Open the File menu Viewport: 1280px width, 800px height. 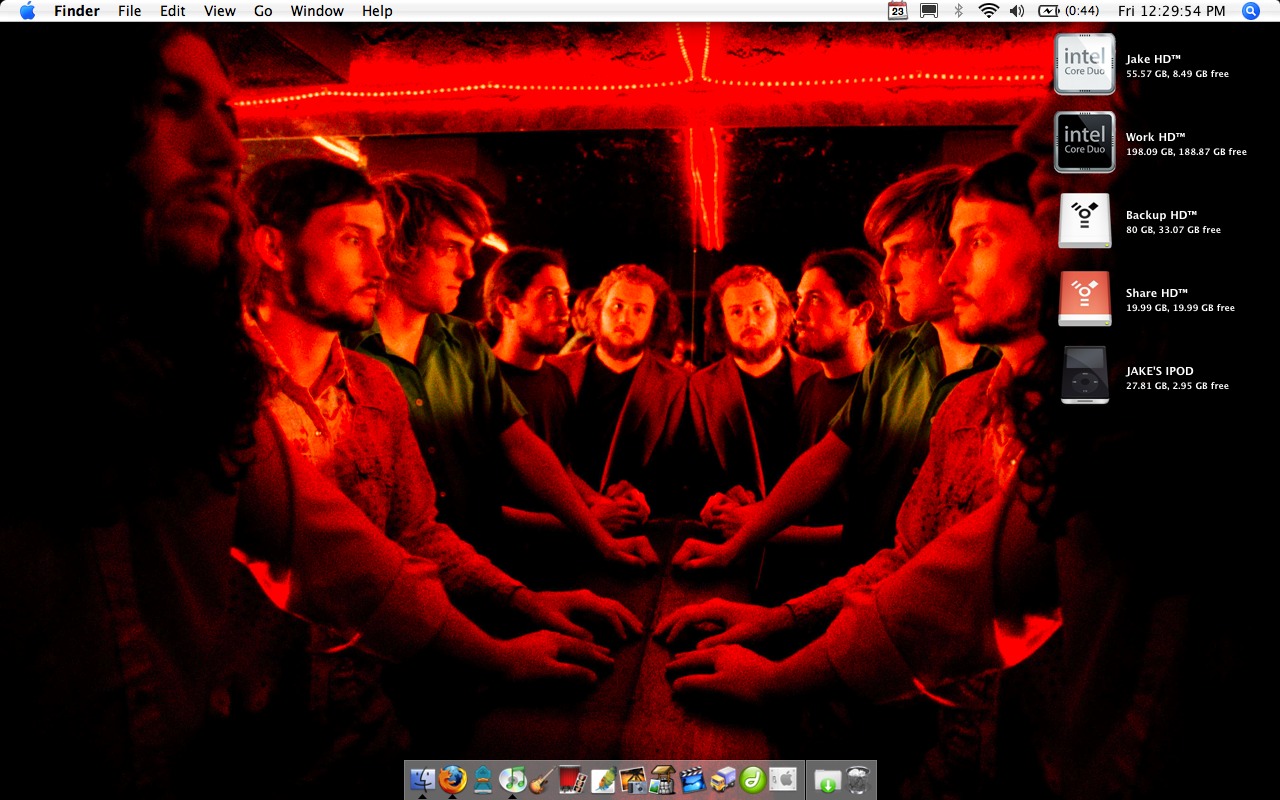coord(129,11)
